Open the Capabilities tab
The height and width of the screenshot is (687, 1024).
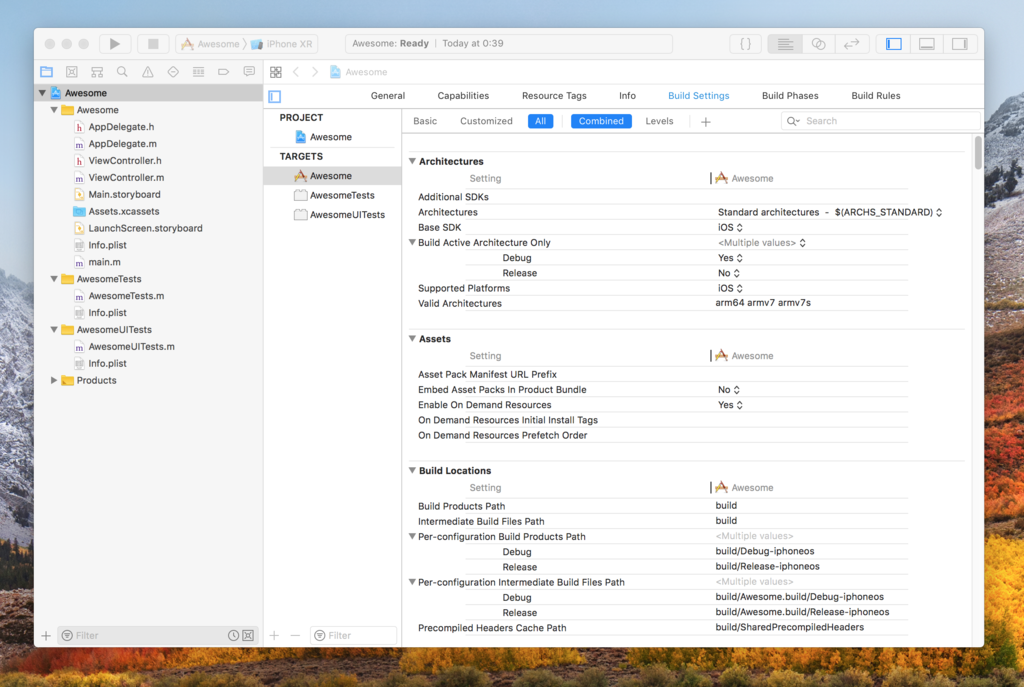[x=463, y=95]
